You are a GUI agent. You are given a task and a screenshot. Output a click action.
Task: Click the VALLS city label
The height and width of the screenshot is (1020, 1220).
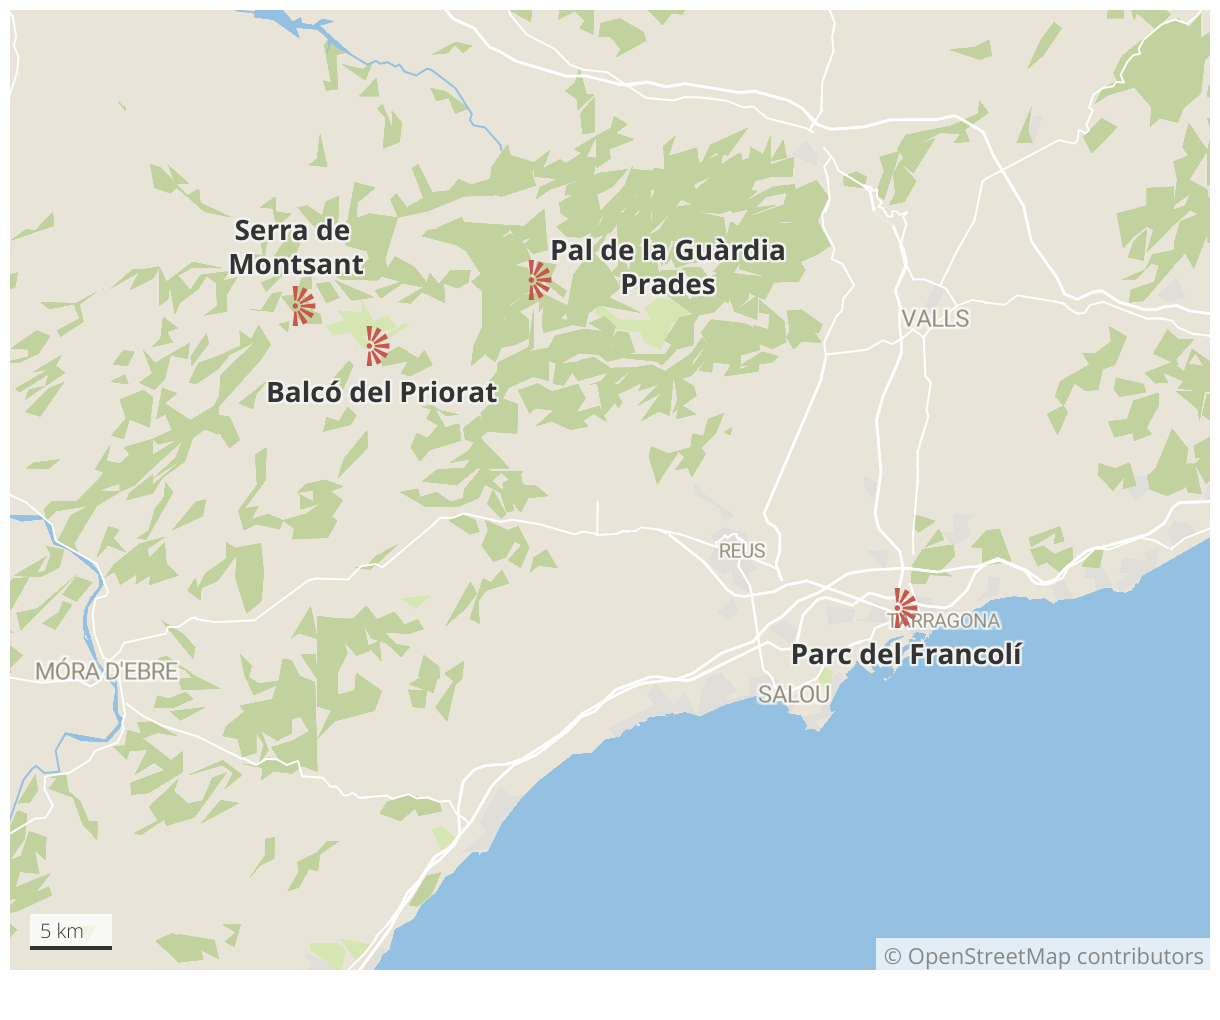(x=935, y=318)
